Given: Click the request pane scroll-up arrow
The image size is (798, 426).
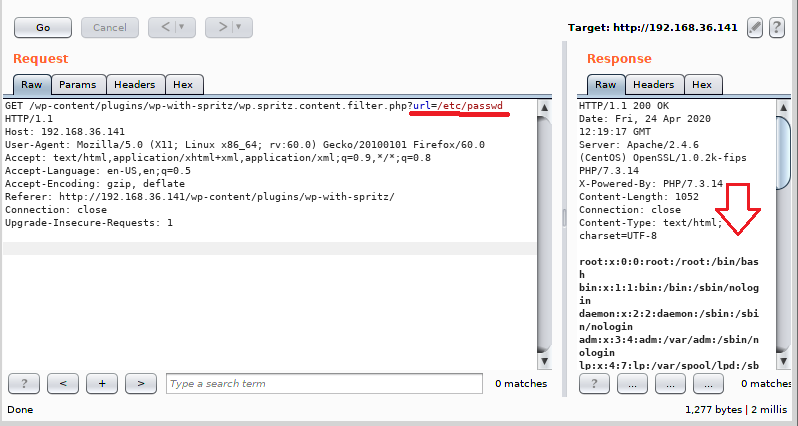Looking at the screenshot, I should (545, 107).
